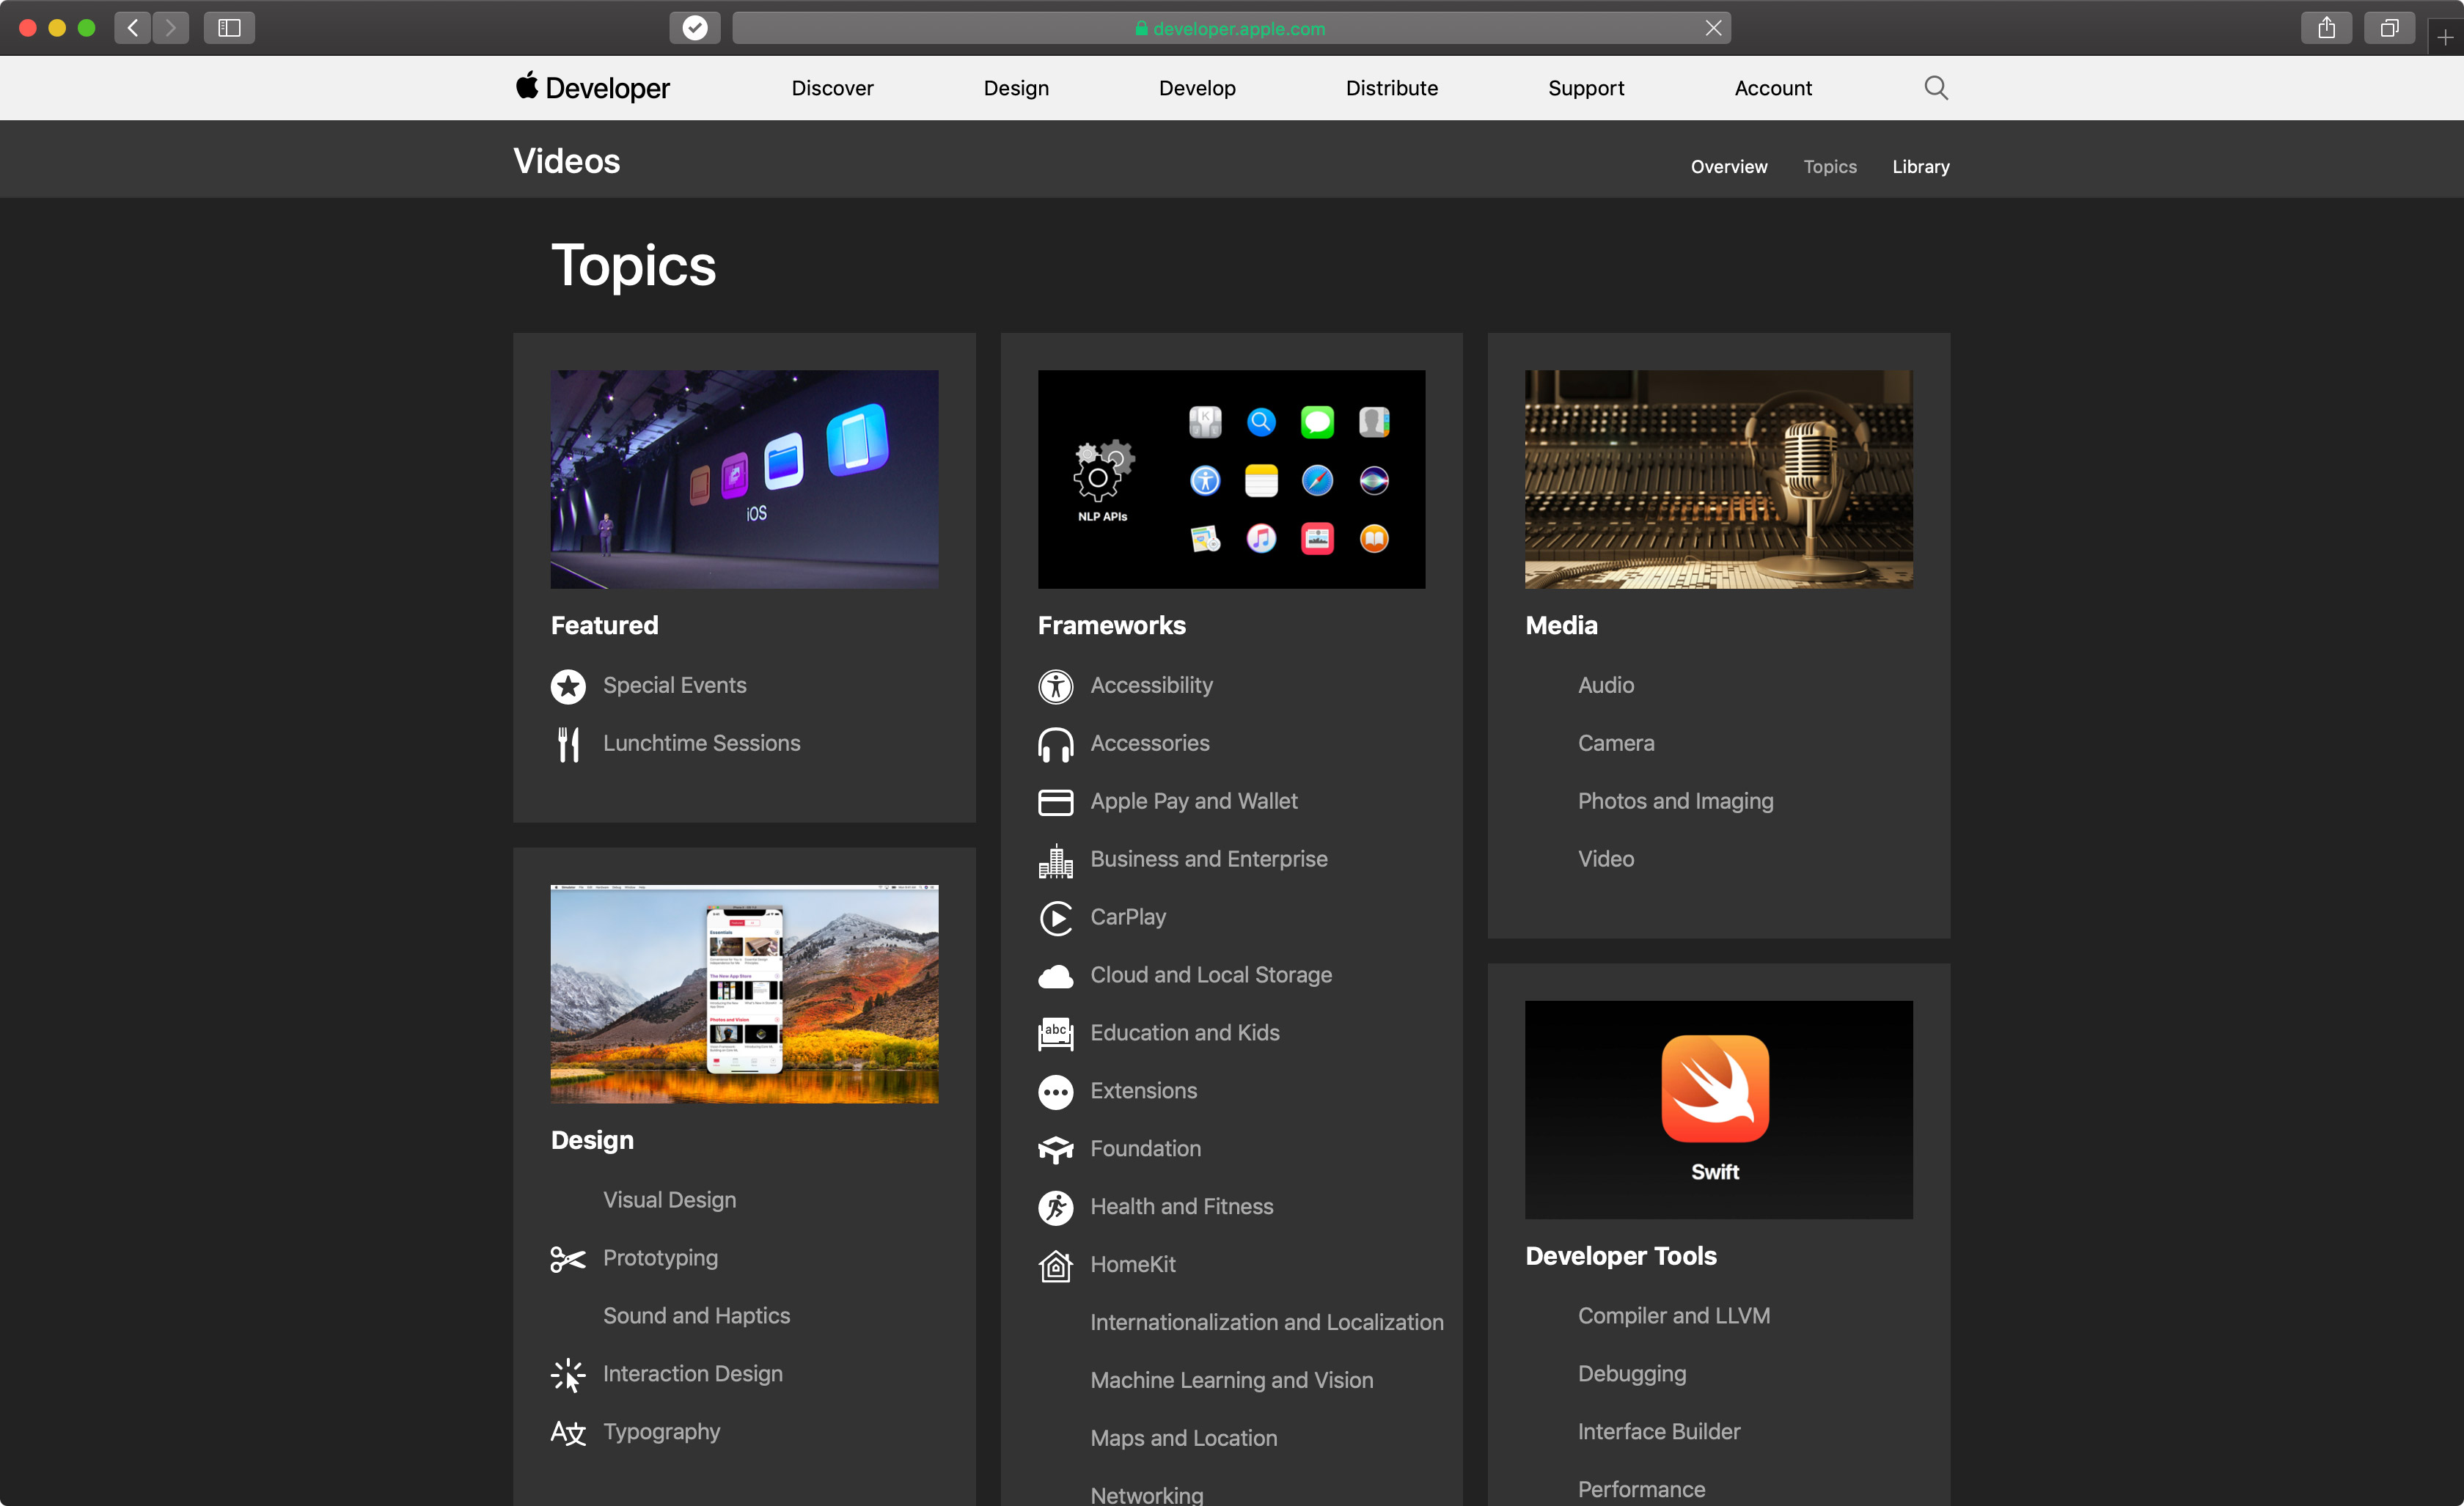Click the Cloud and Local Storage cloud icon
This screenshot has width=2464, height=1506.
pyautogui.click(x=1055, y=976)
